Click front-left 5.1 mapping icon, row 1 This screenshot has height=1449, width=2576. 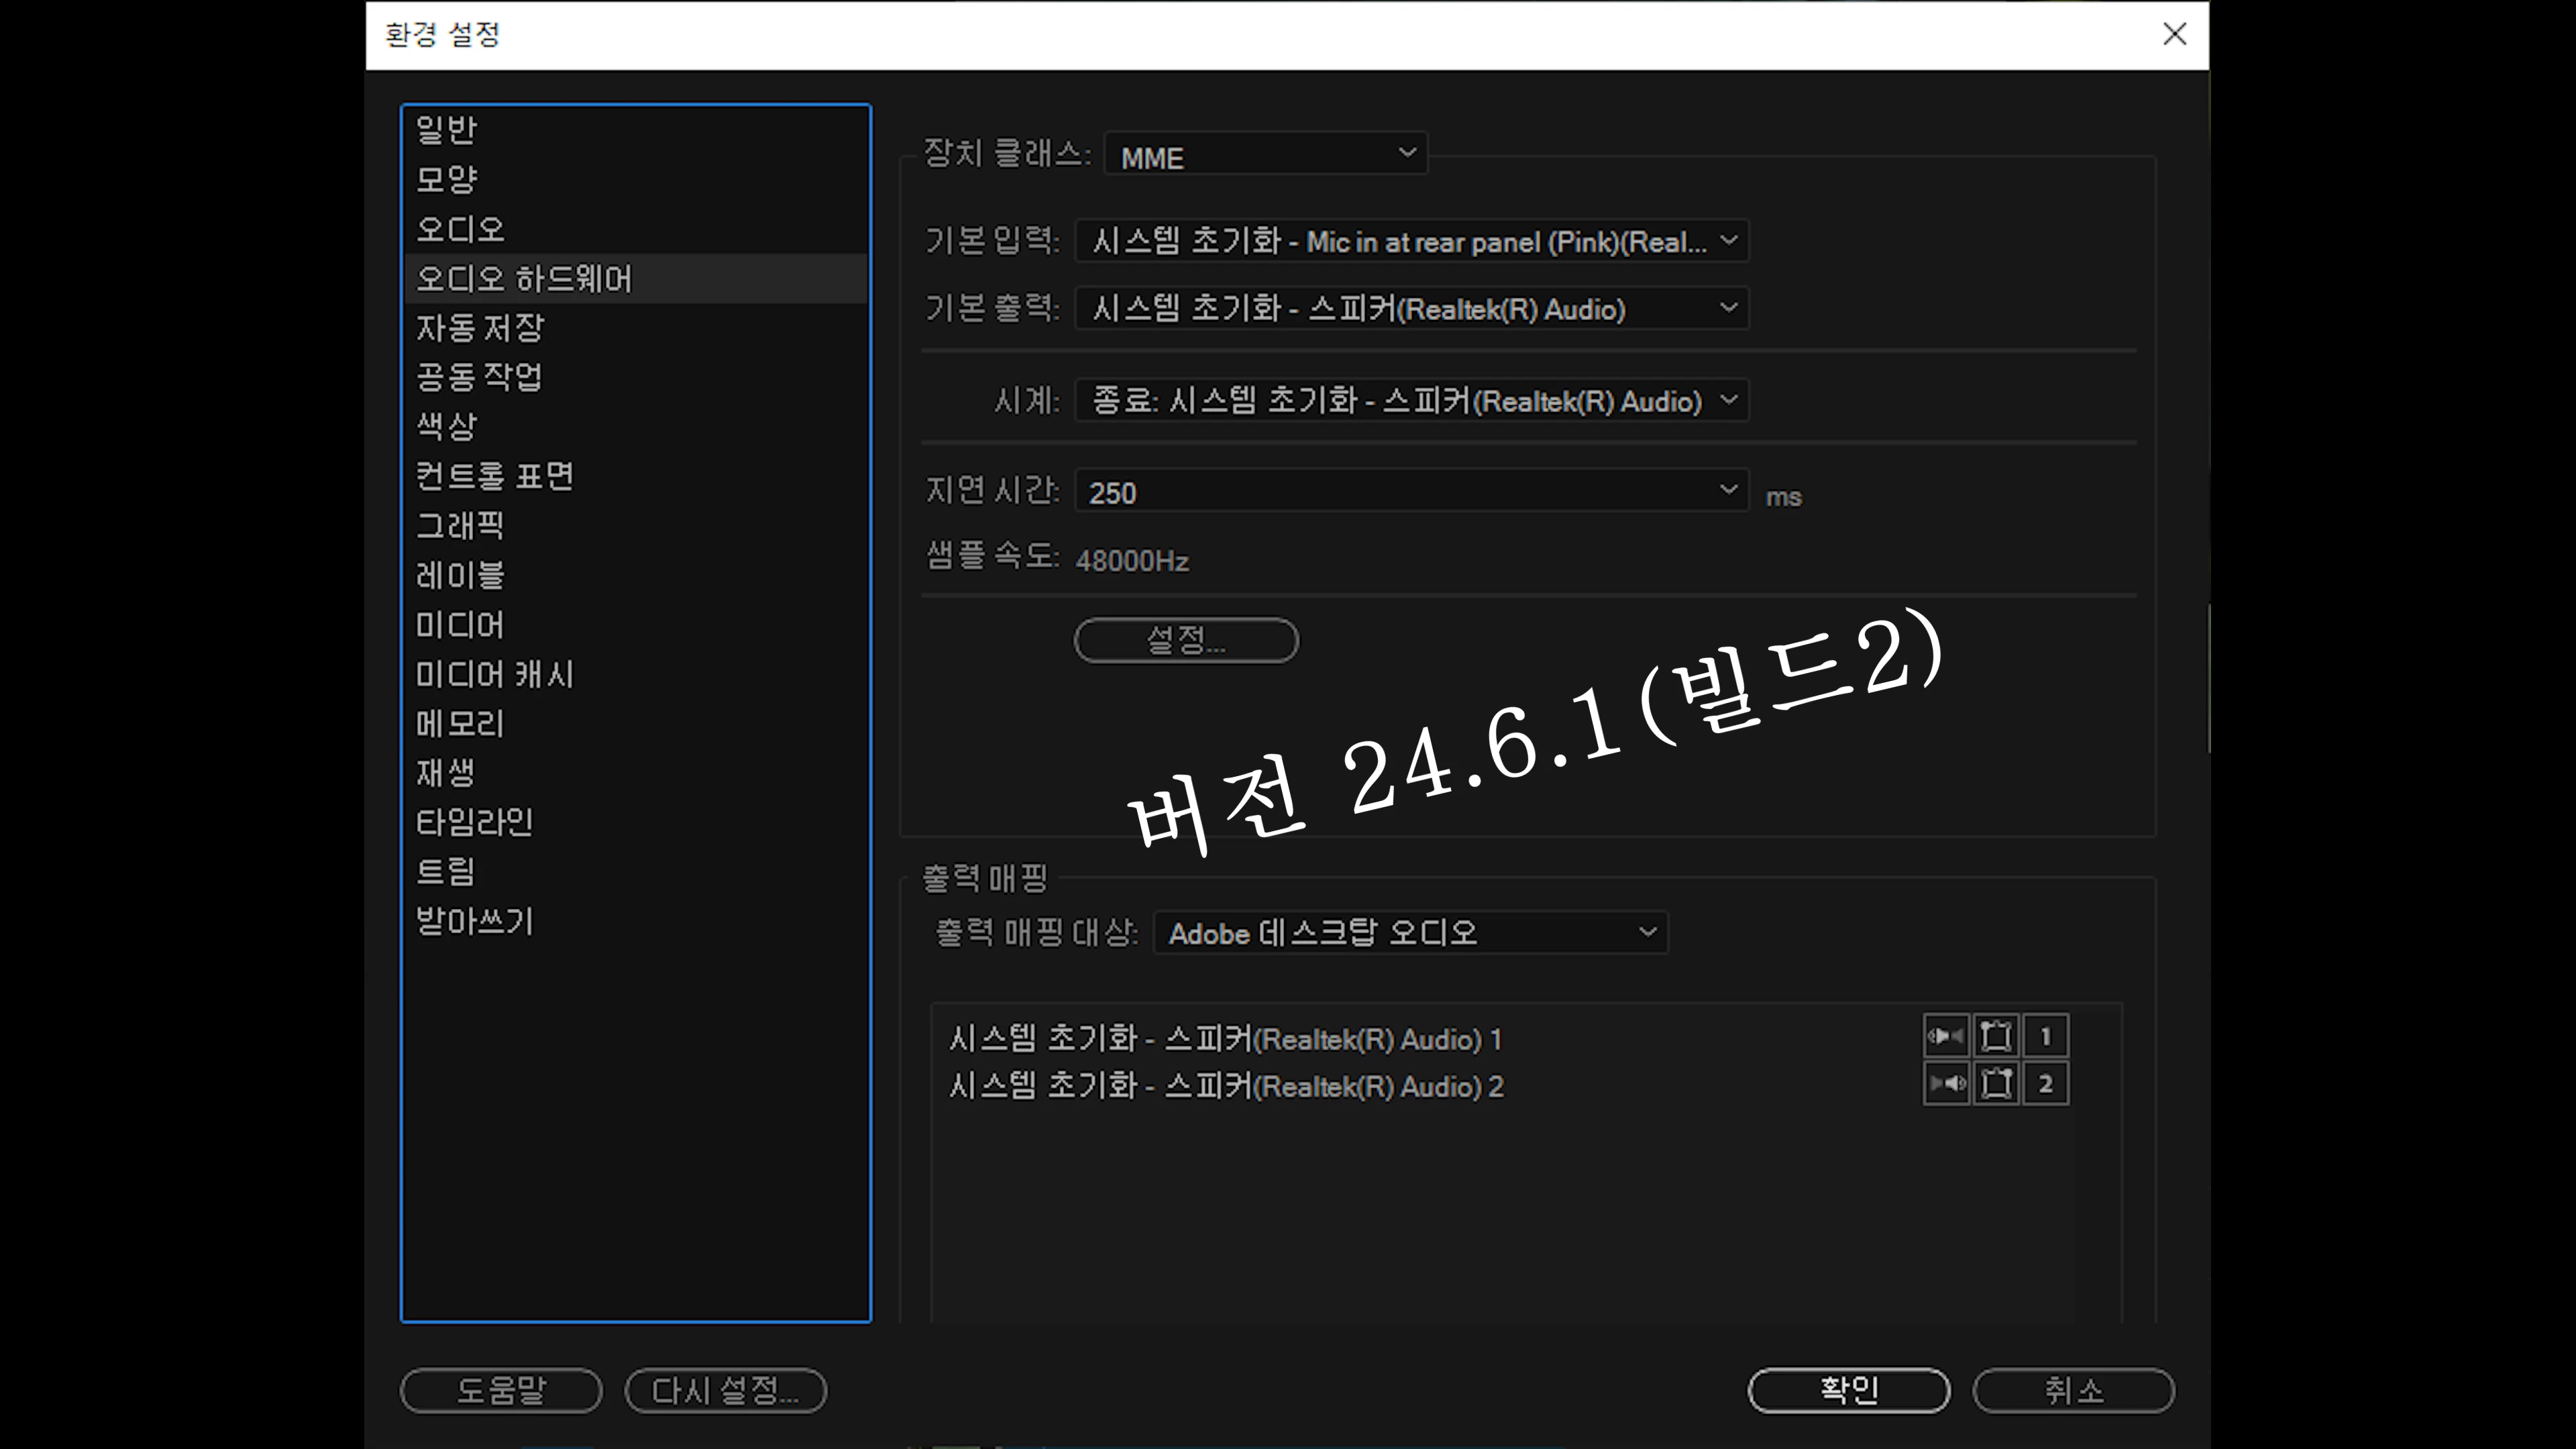tap(1996, 1036)
